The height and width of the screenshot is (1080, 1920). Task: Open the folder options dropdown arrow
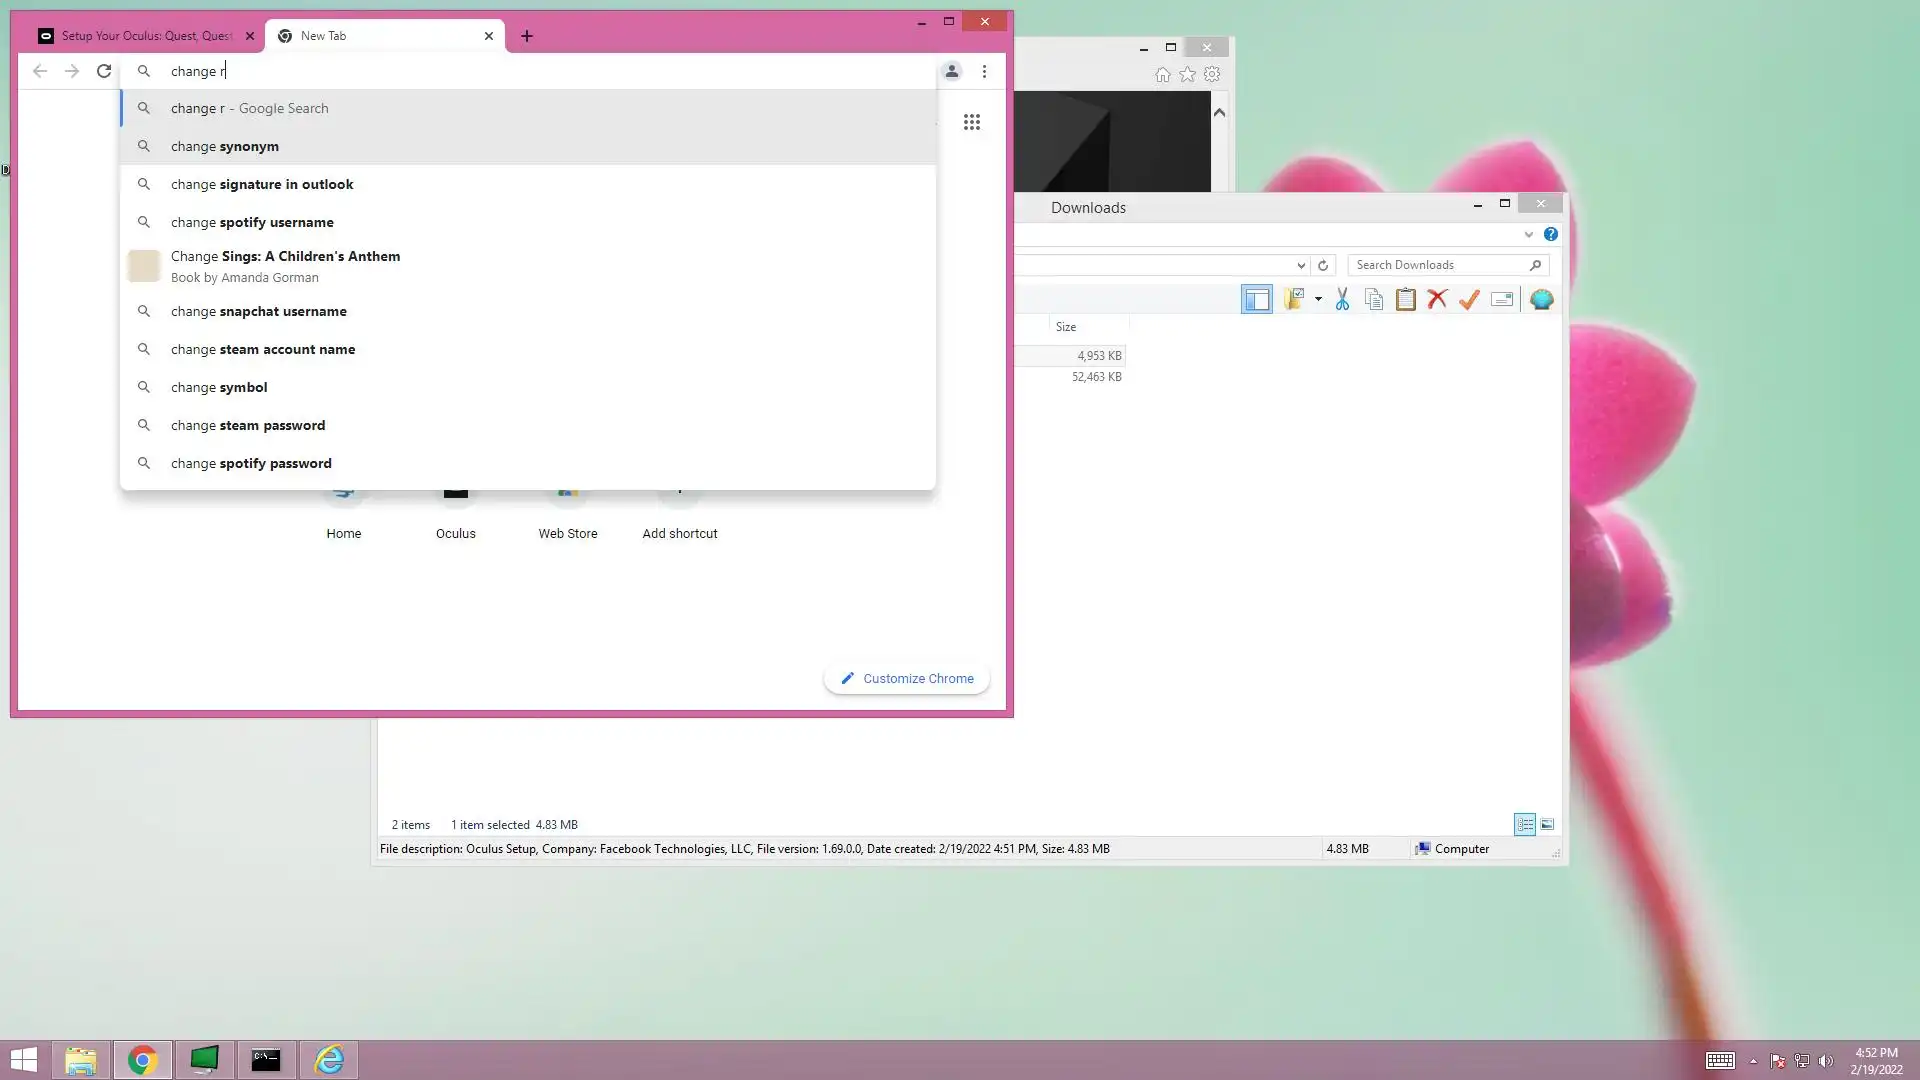coord(1318,299)
